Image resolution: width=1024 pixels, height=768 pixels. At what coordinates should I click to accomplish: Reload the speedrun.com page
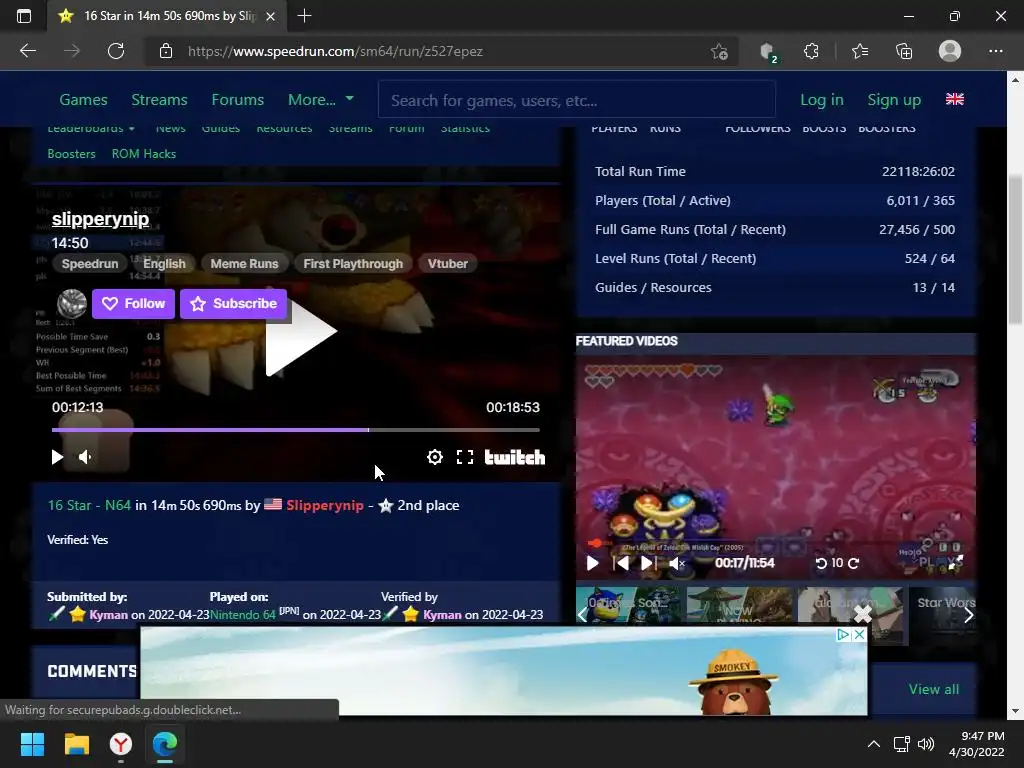[116, 51]
